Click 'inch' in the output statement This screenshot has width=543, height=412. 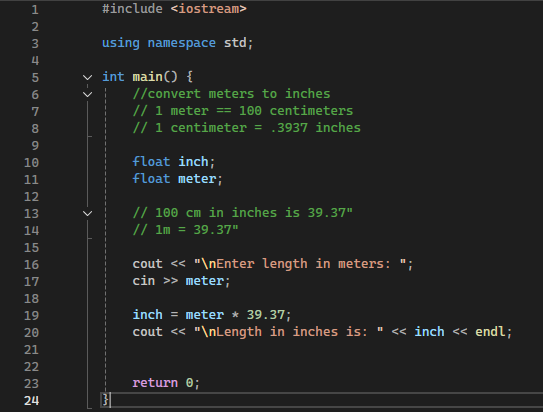pyautogui.click(x=429, y=332)
